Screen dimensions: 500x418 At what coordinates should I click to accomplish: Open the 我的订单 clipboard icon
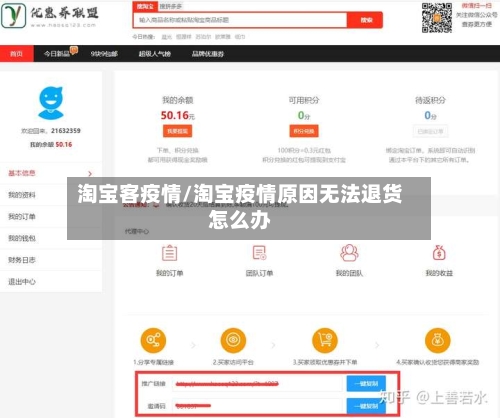169,253
